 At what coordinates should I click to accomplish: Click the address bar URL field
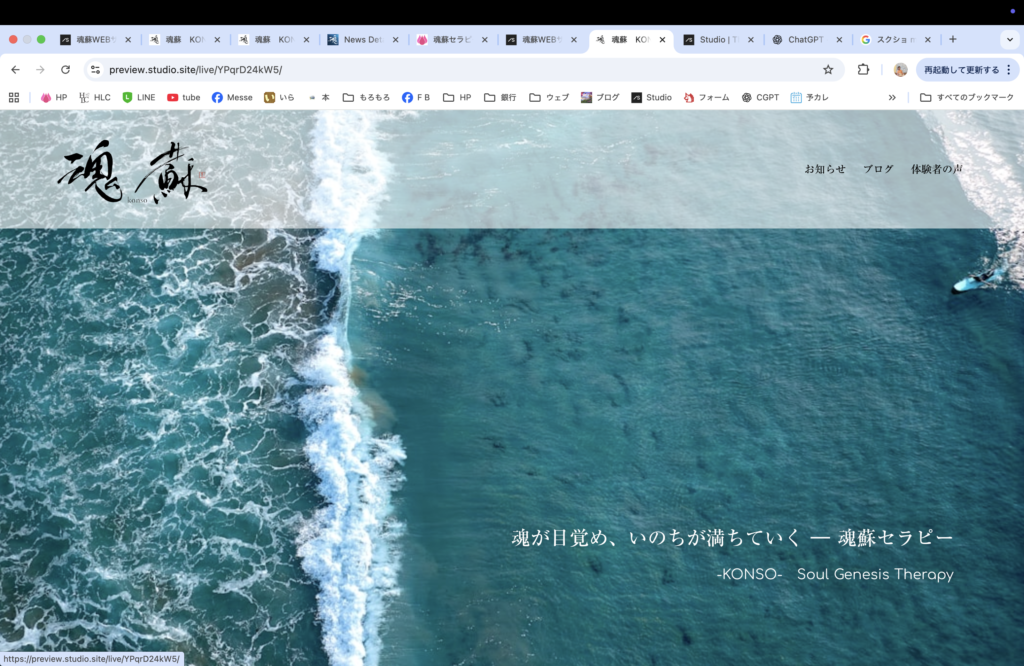tap(450, 70)
